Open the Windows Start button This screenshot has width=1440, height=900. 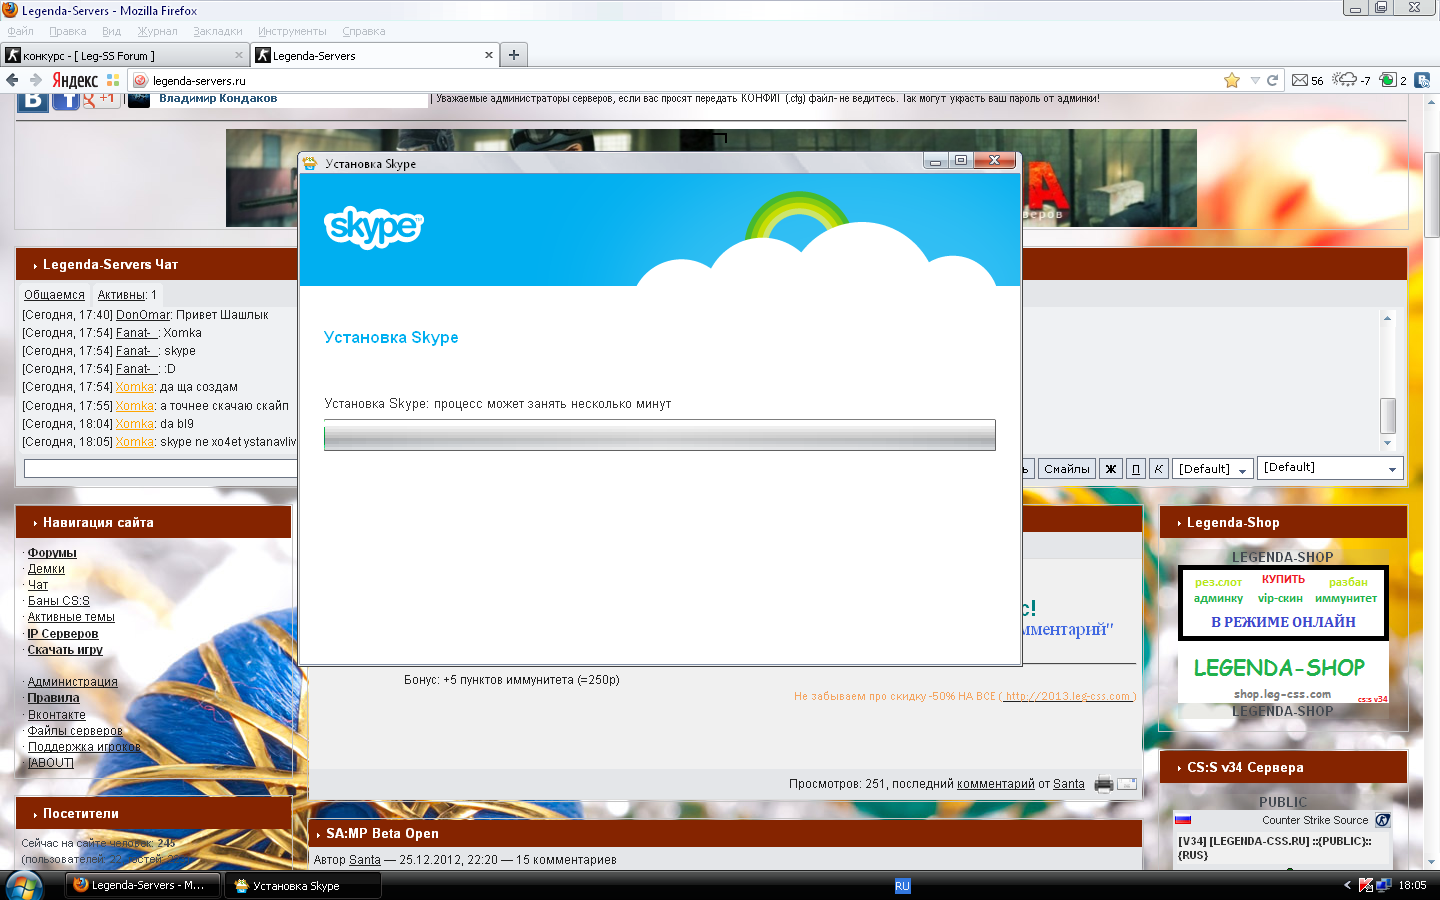point(24,885)
